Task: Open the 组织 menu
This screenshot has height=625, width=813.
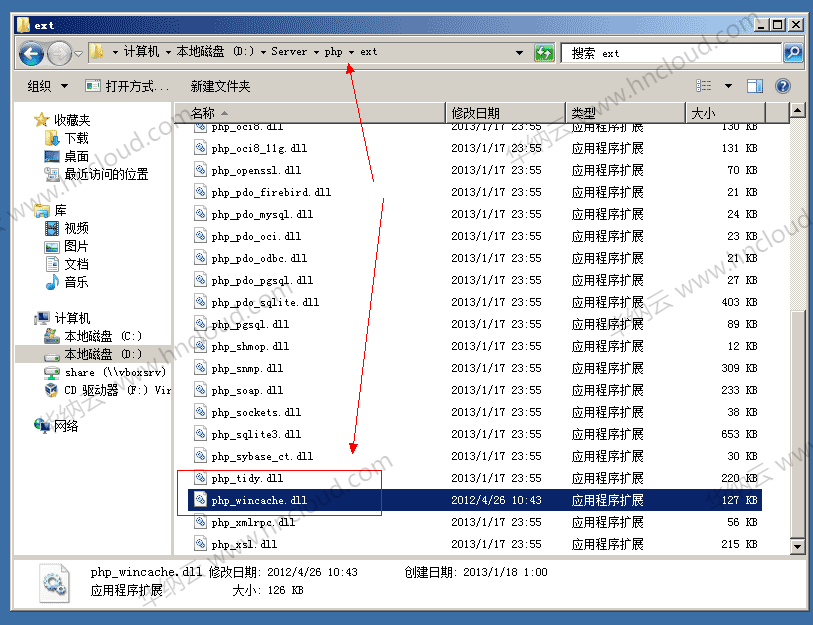Action: (47, 86)
